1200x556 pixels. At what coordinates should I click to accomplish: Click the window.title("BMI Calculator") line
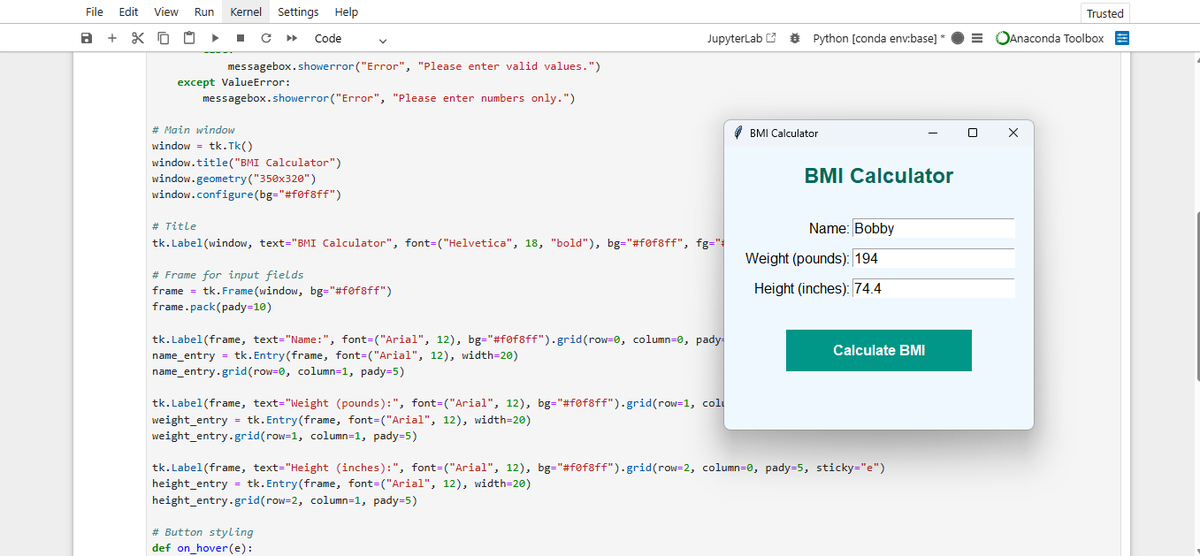click(x=247, y=162)
